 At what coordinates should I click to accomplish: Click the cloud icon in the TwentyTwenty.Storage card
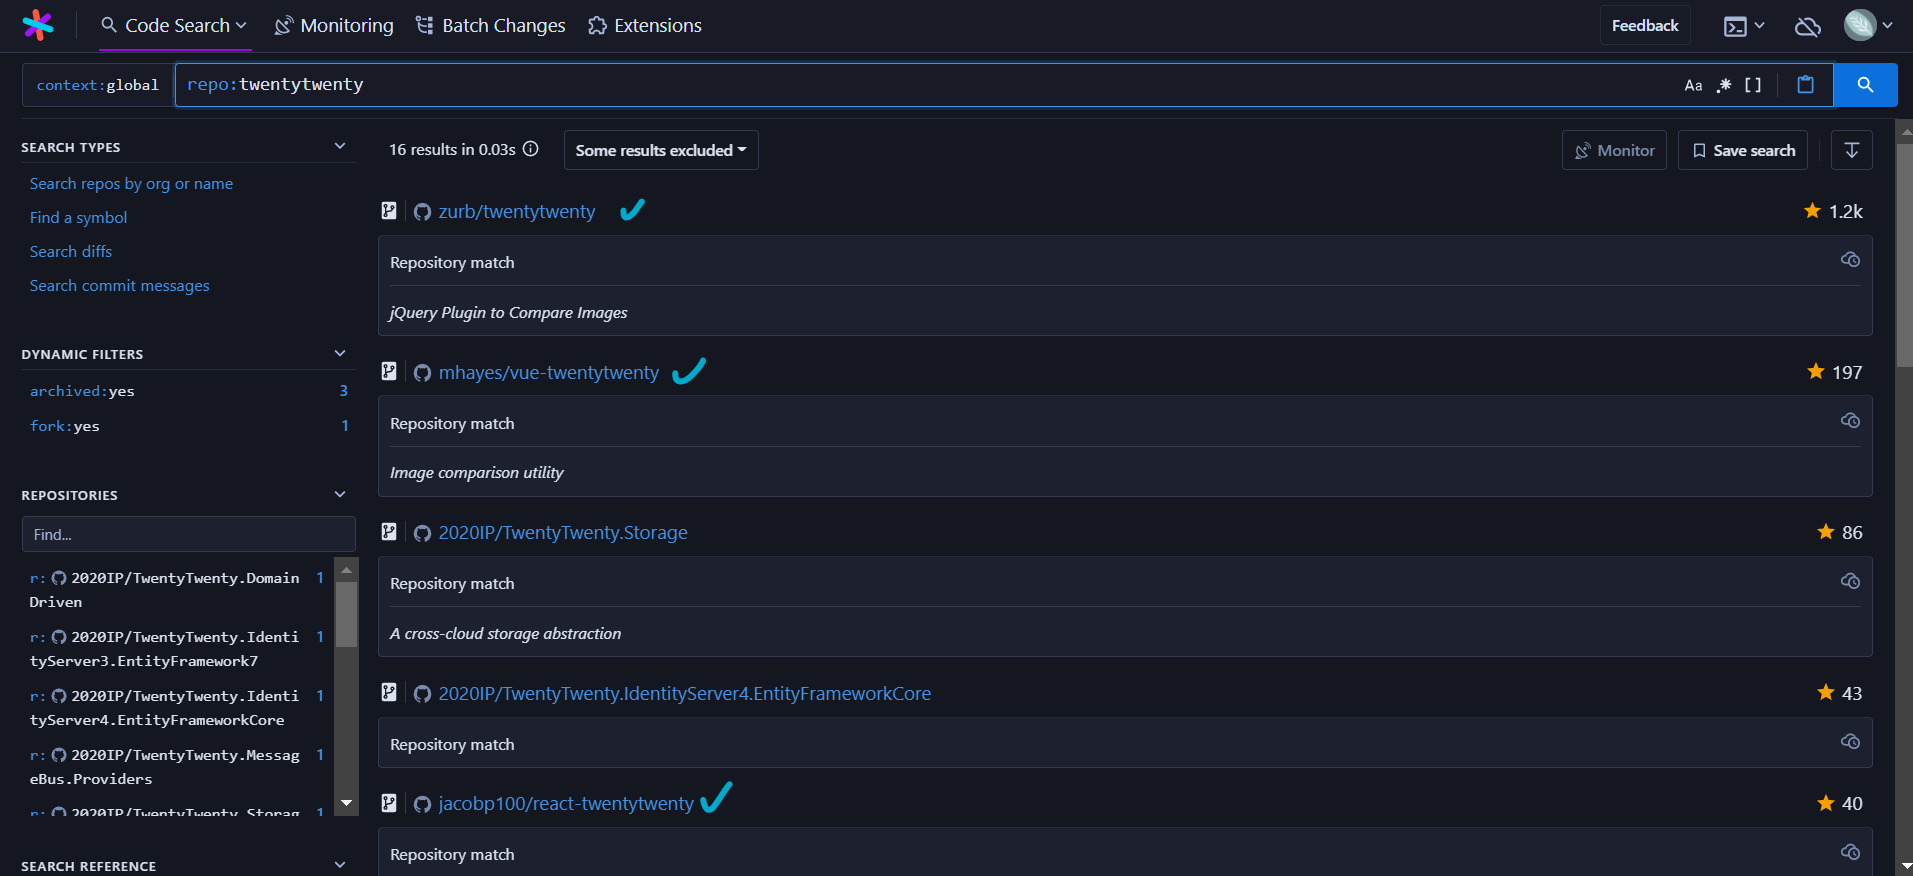pyautogui.click(x=1850, y=581)
